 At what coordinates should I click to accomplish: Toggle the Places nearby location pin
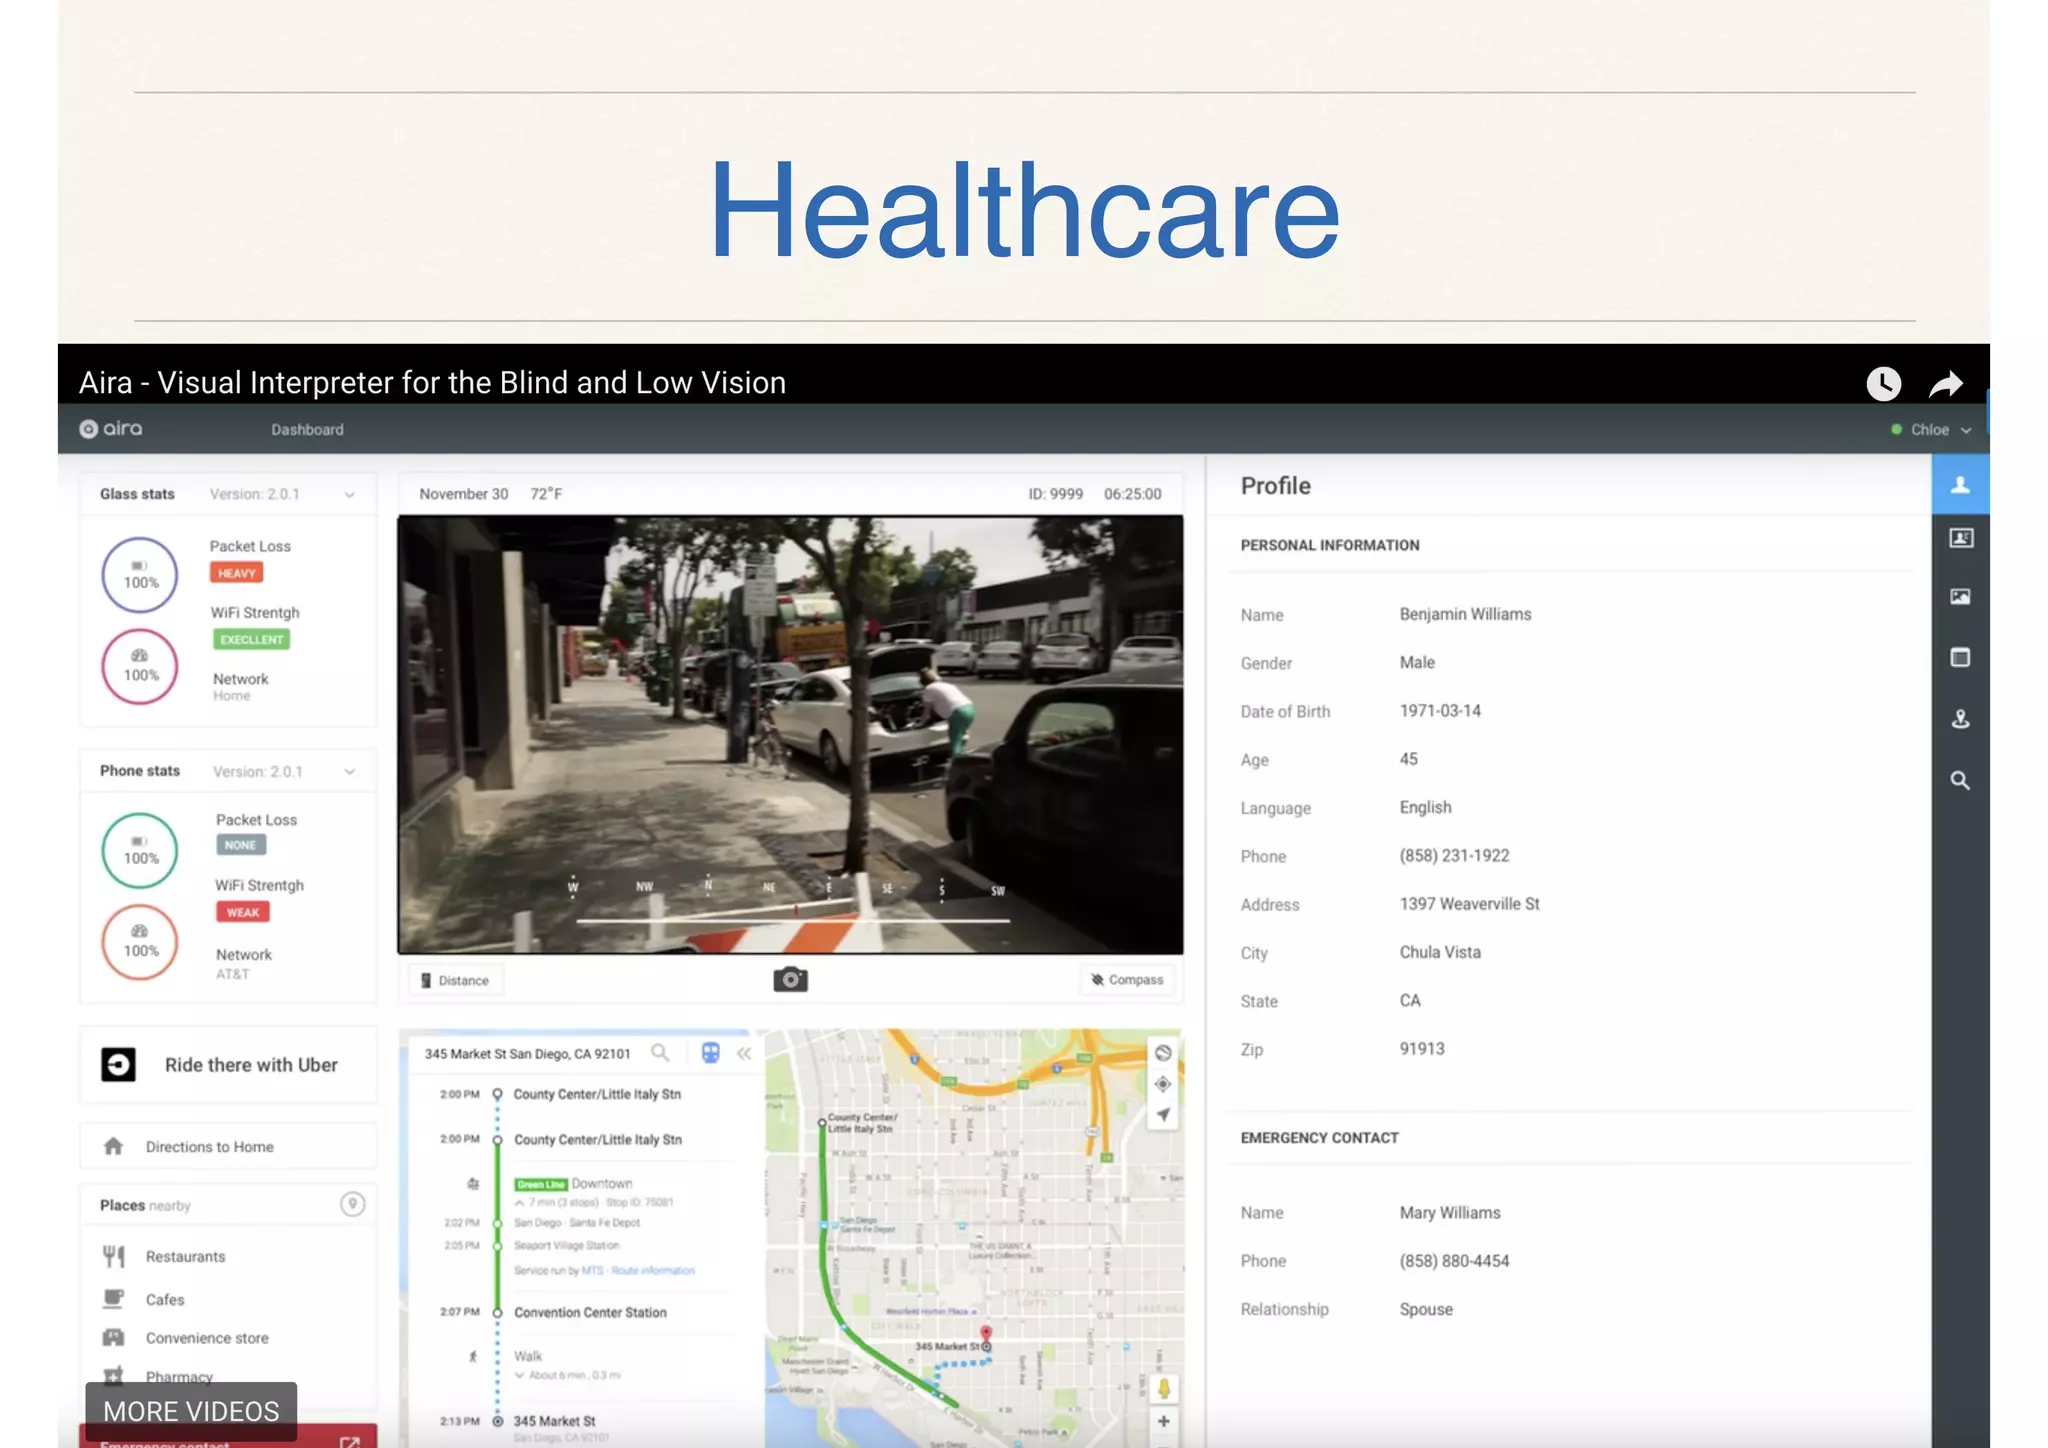tap(352, 1204)
